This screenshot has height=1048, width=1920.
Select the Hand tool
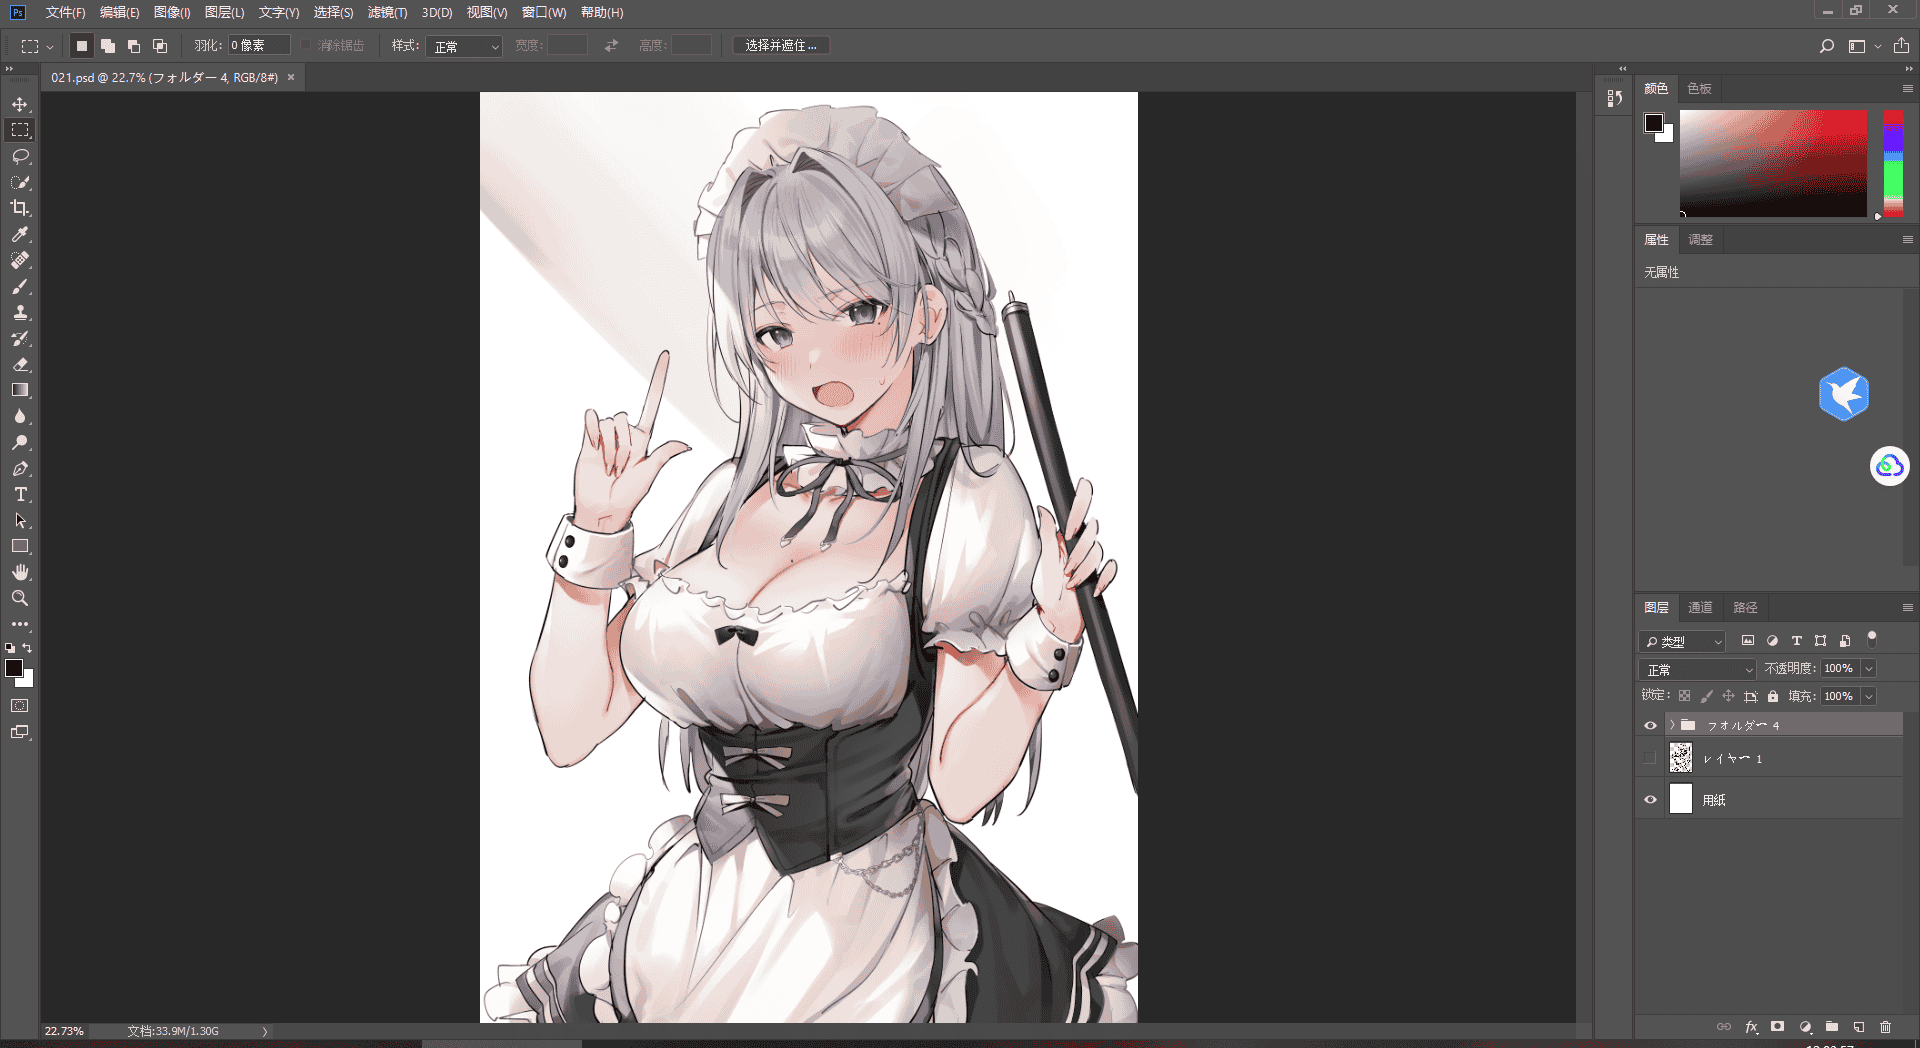pos(20,572)
